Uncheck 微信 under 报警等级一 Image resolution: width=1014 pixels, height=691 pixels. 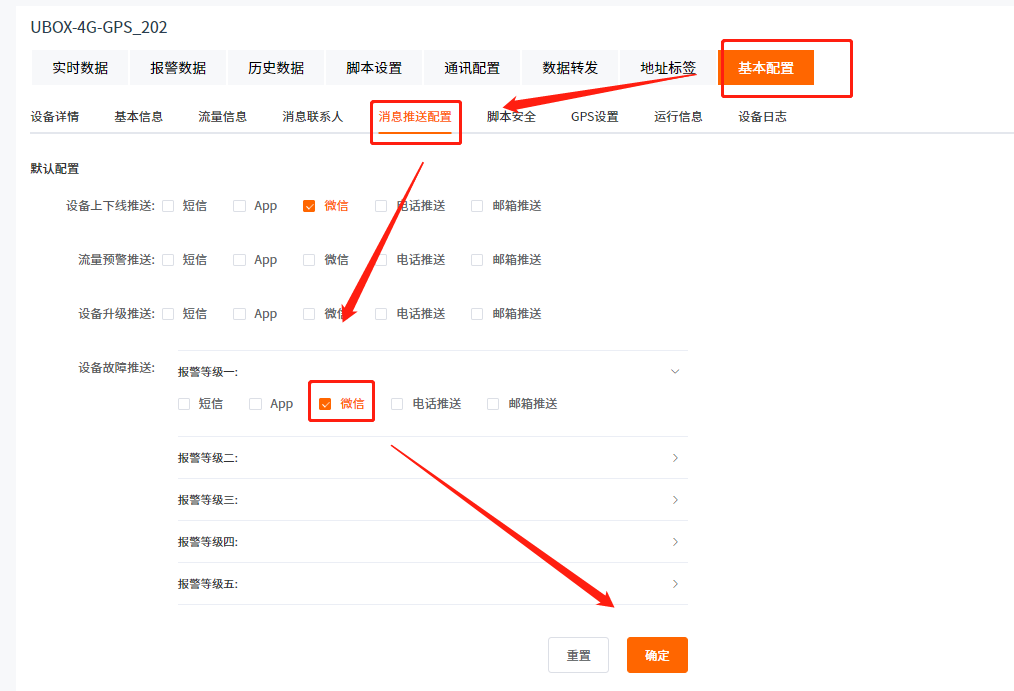pos(325,405)
